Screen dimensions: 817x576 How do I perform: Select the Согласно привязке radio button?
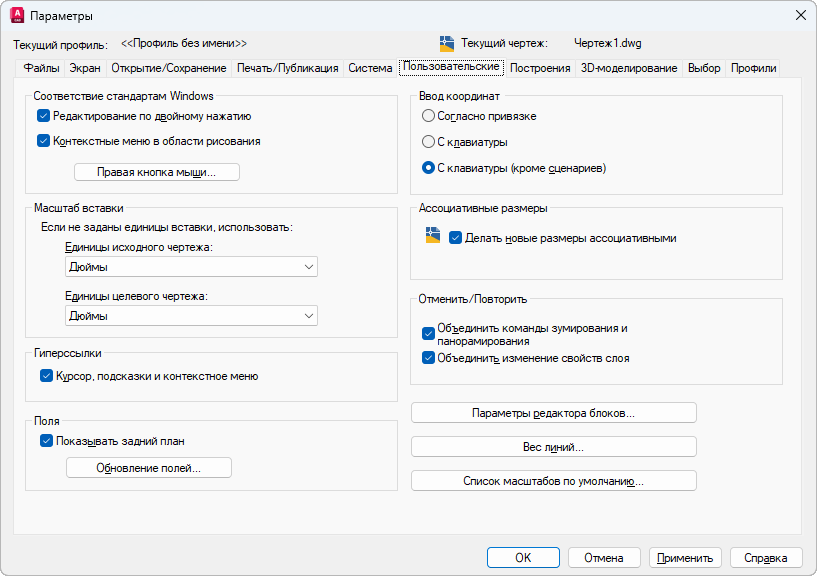429,116
